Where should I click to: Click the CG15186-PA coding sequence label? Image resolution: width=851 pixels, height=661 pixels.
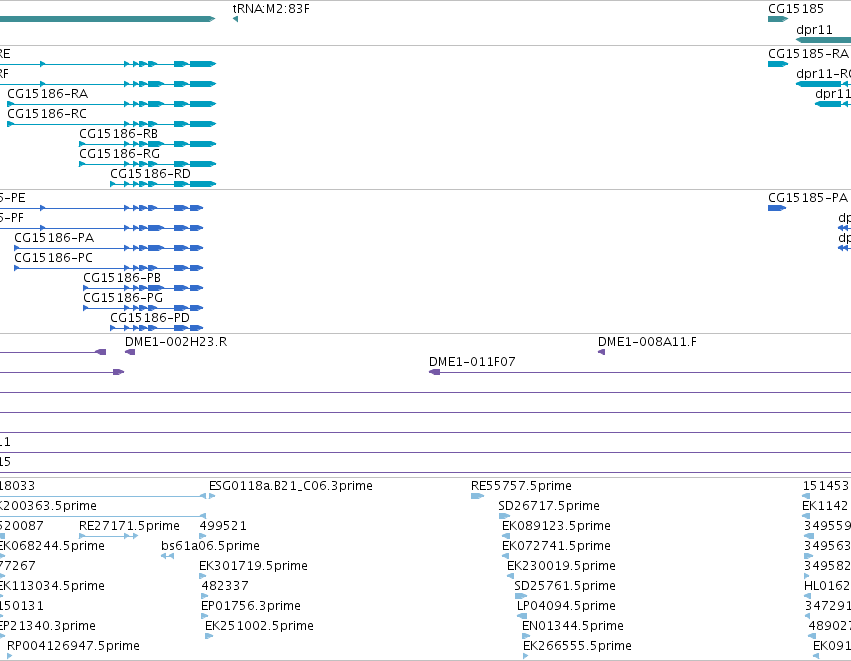[x=54, y=238]
